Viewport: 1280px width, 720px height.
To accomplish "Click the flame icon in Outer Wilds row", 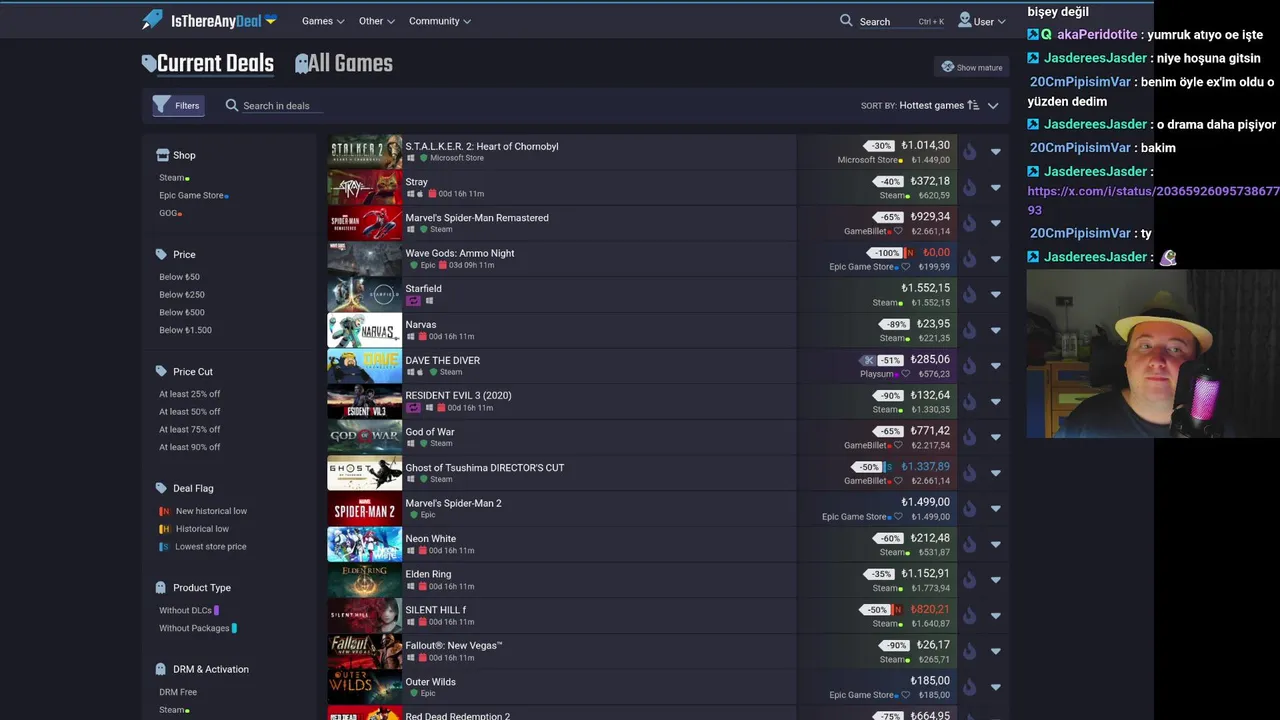I will click(969, 687).
